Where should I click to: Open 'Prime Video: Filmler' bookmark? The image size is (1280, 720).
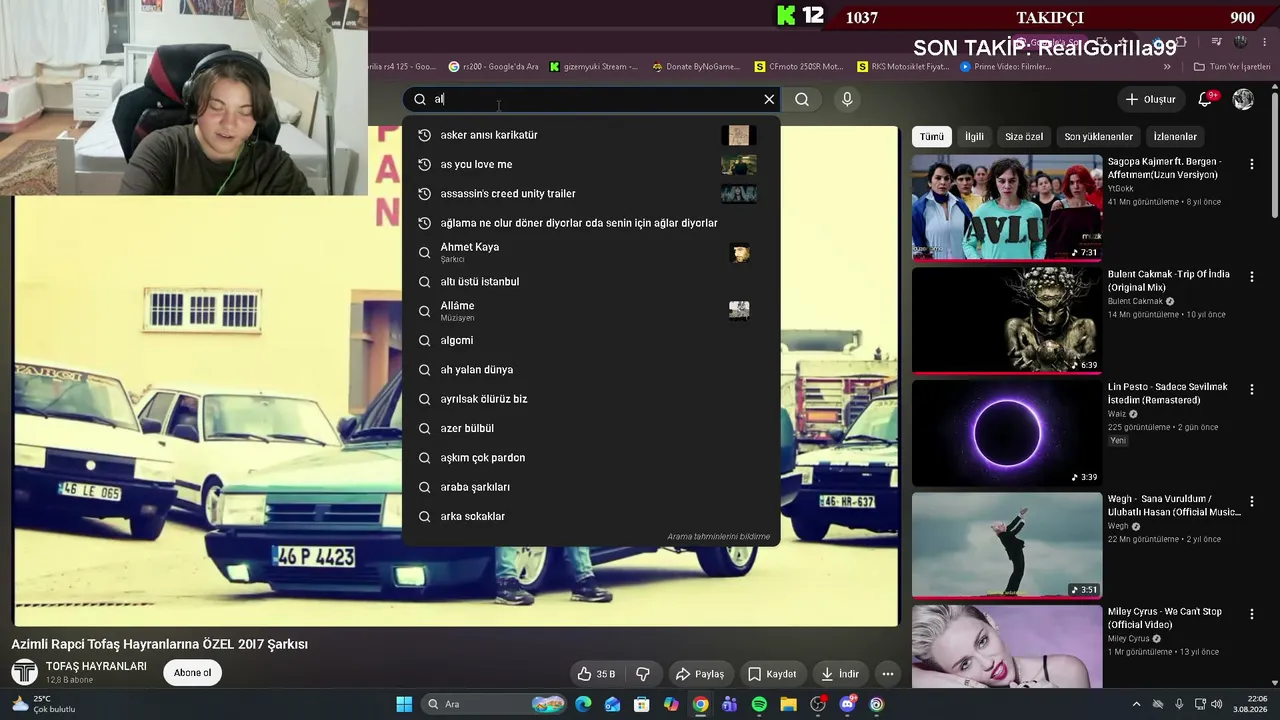pos(1005,67)
